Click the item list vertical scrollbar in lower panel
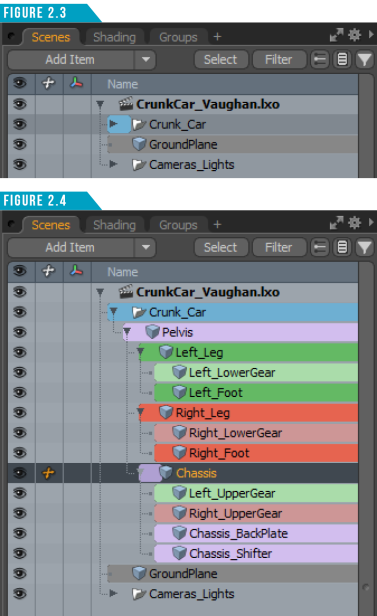Screen dimensions: 377x616 (x=366, y=438)
